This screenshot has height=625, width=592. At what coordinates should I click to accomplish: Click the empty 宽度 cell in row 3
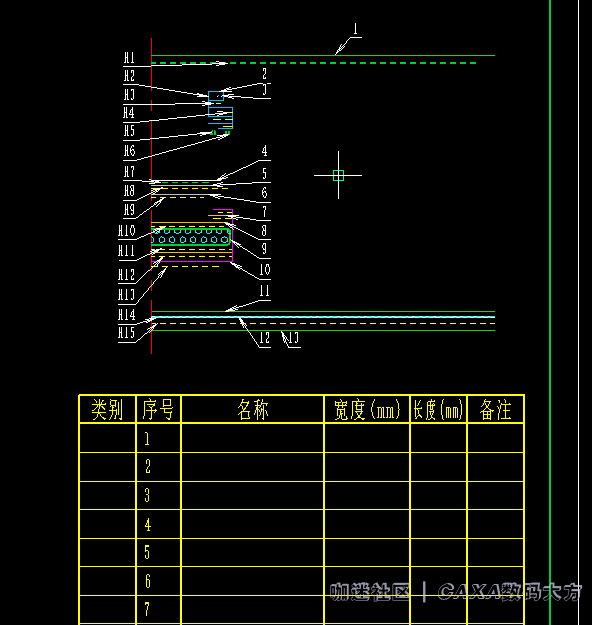pyautogui.click(x=367, y=495)
